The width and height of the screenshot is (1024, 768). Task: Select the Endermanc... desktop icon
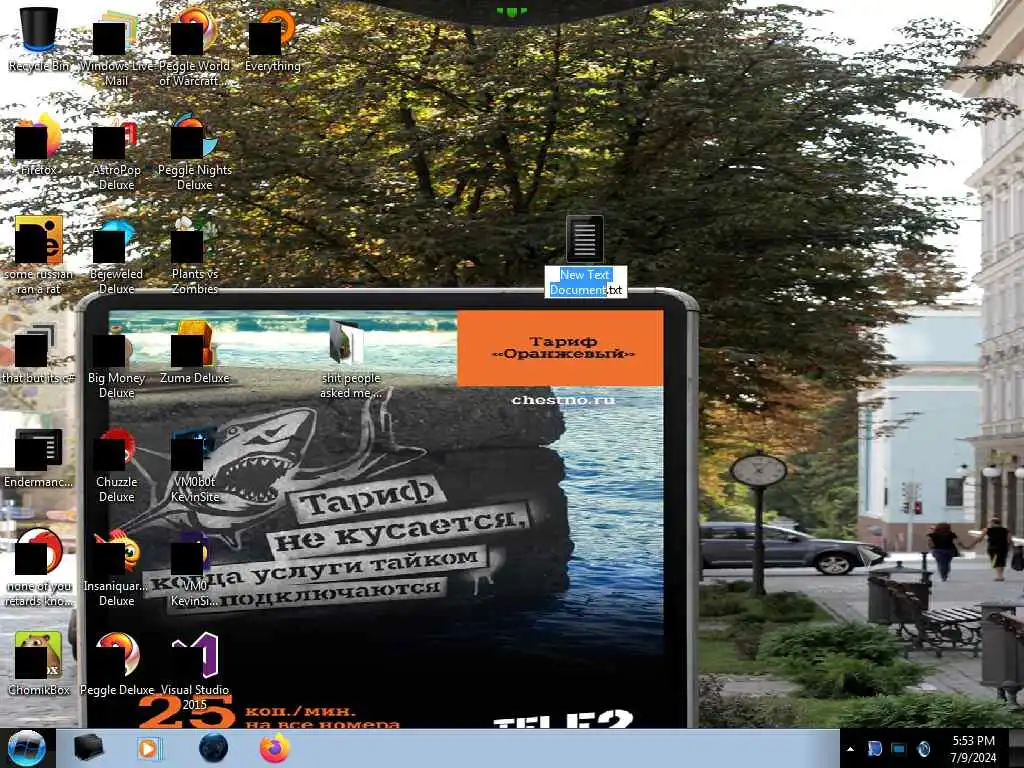coord(39,456)
